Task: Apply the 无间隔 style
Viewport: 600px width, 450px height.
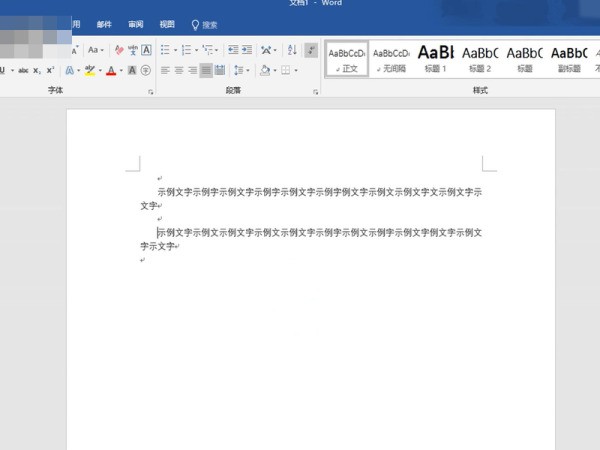Action: click(x=391, y=59)
